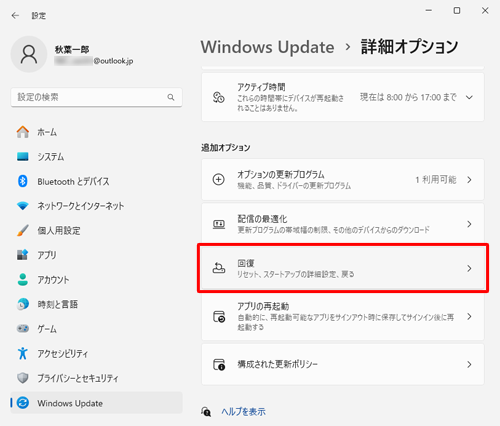
Task: Click the back arrow icon
Action: (x=15, y=15)
